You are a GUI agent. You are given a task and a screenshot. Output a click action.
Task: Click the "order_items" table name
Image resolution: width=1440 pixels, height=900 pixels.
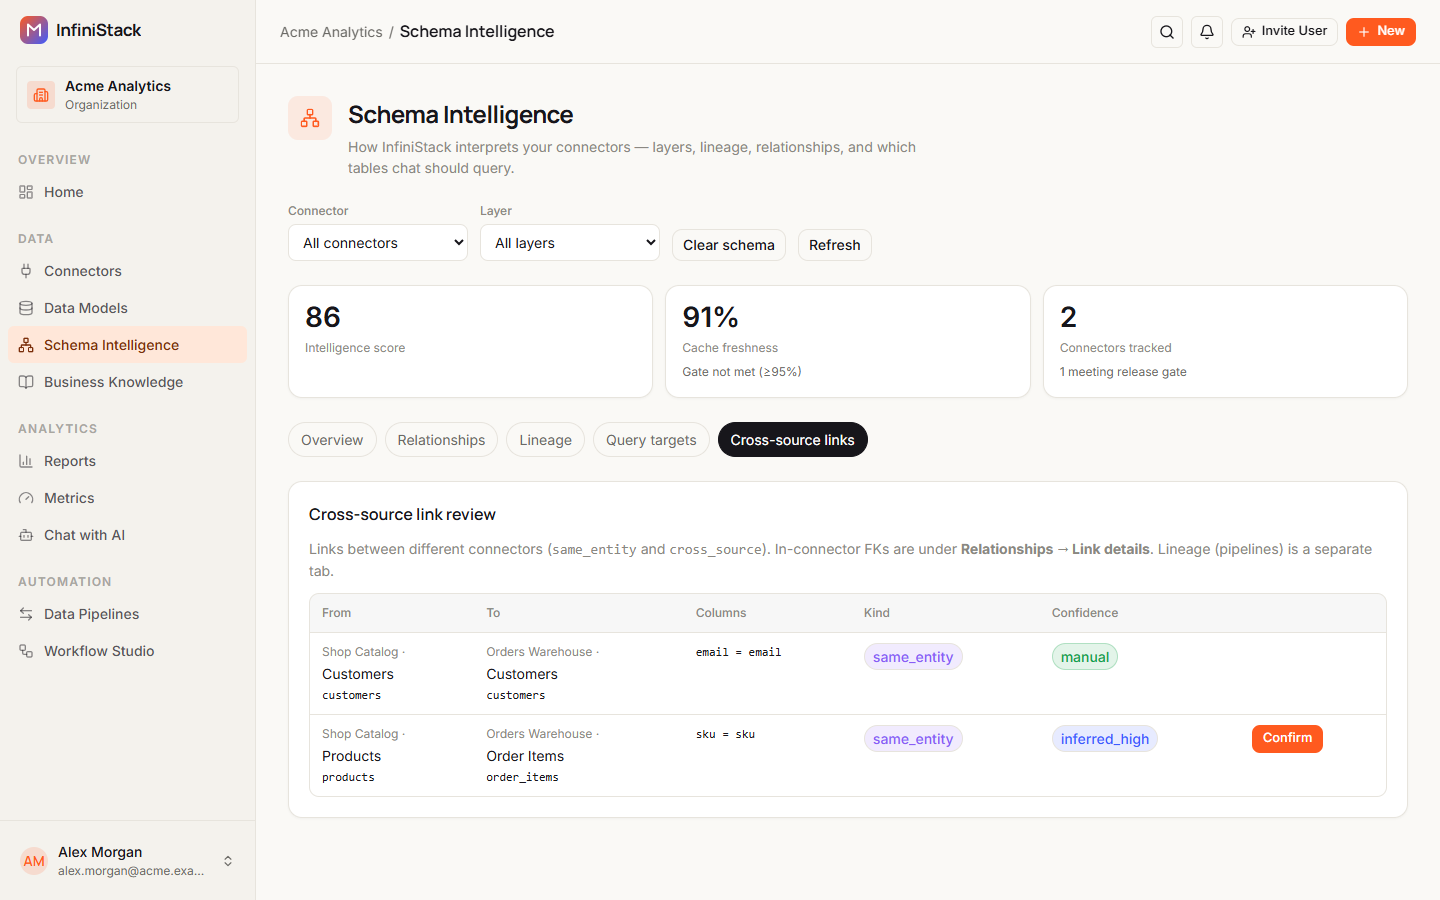pyautogui.click(x=523, y=777)
